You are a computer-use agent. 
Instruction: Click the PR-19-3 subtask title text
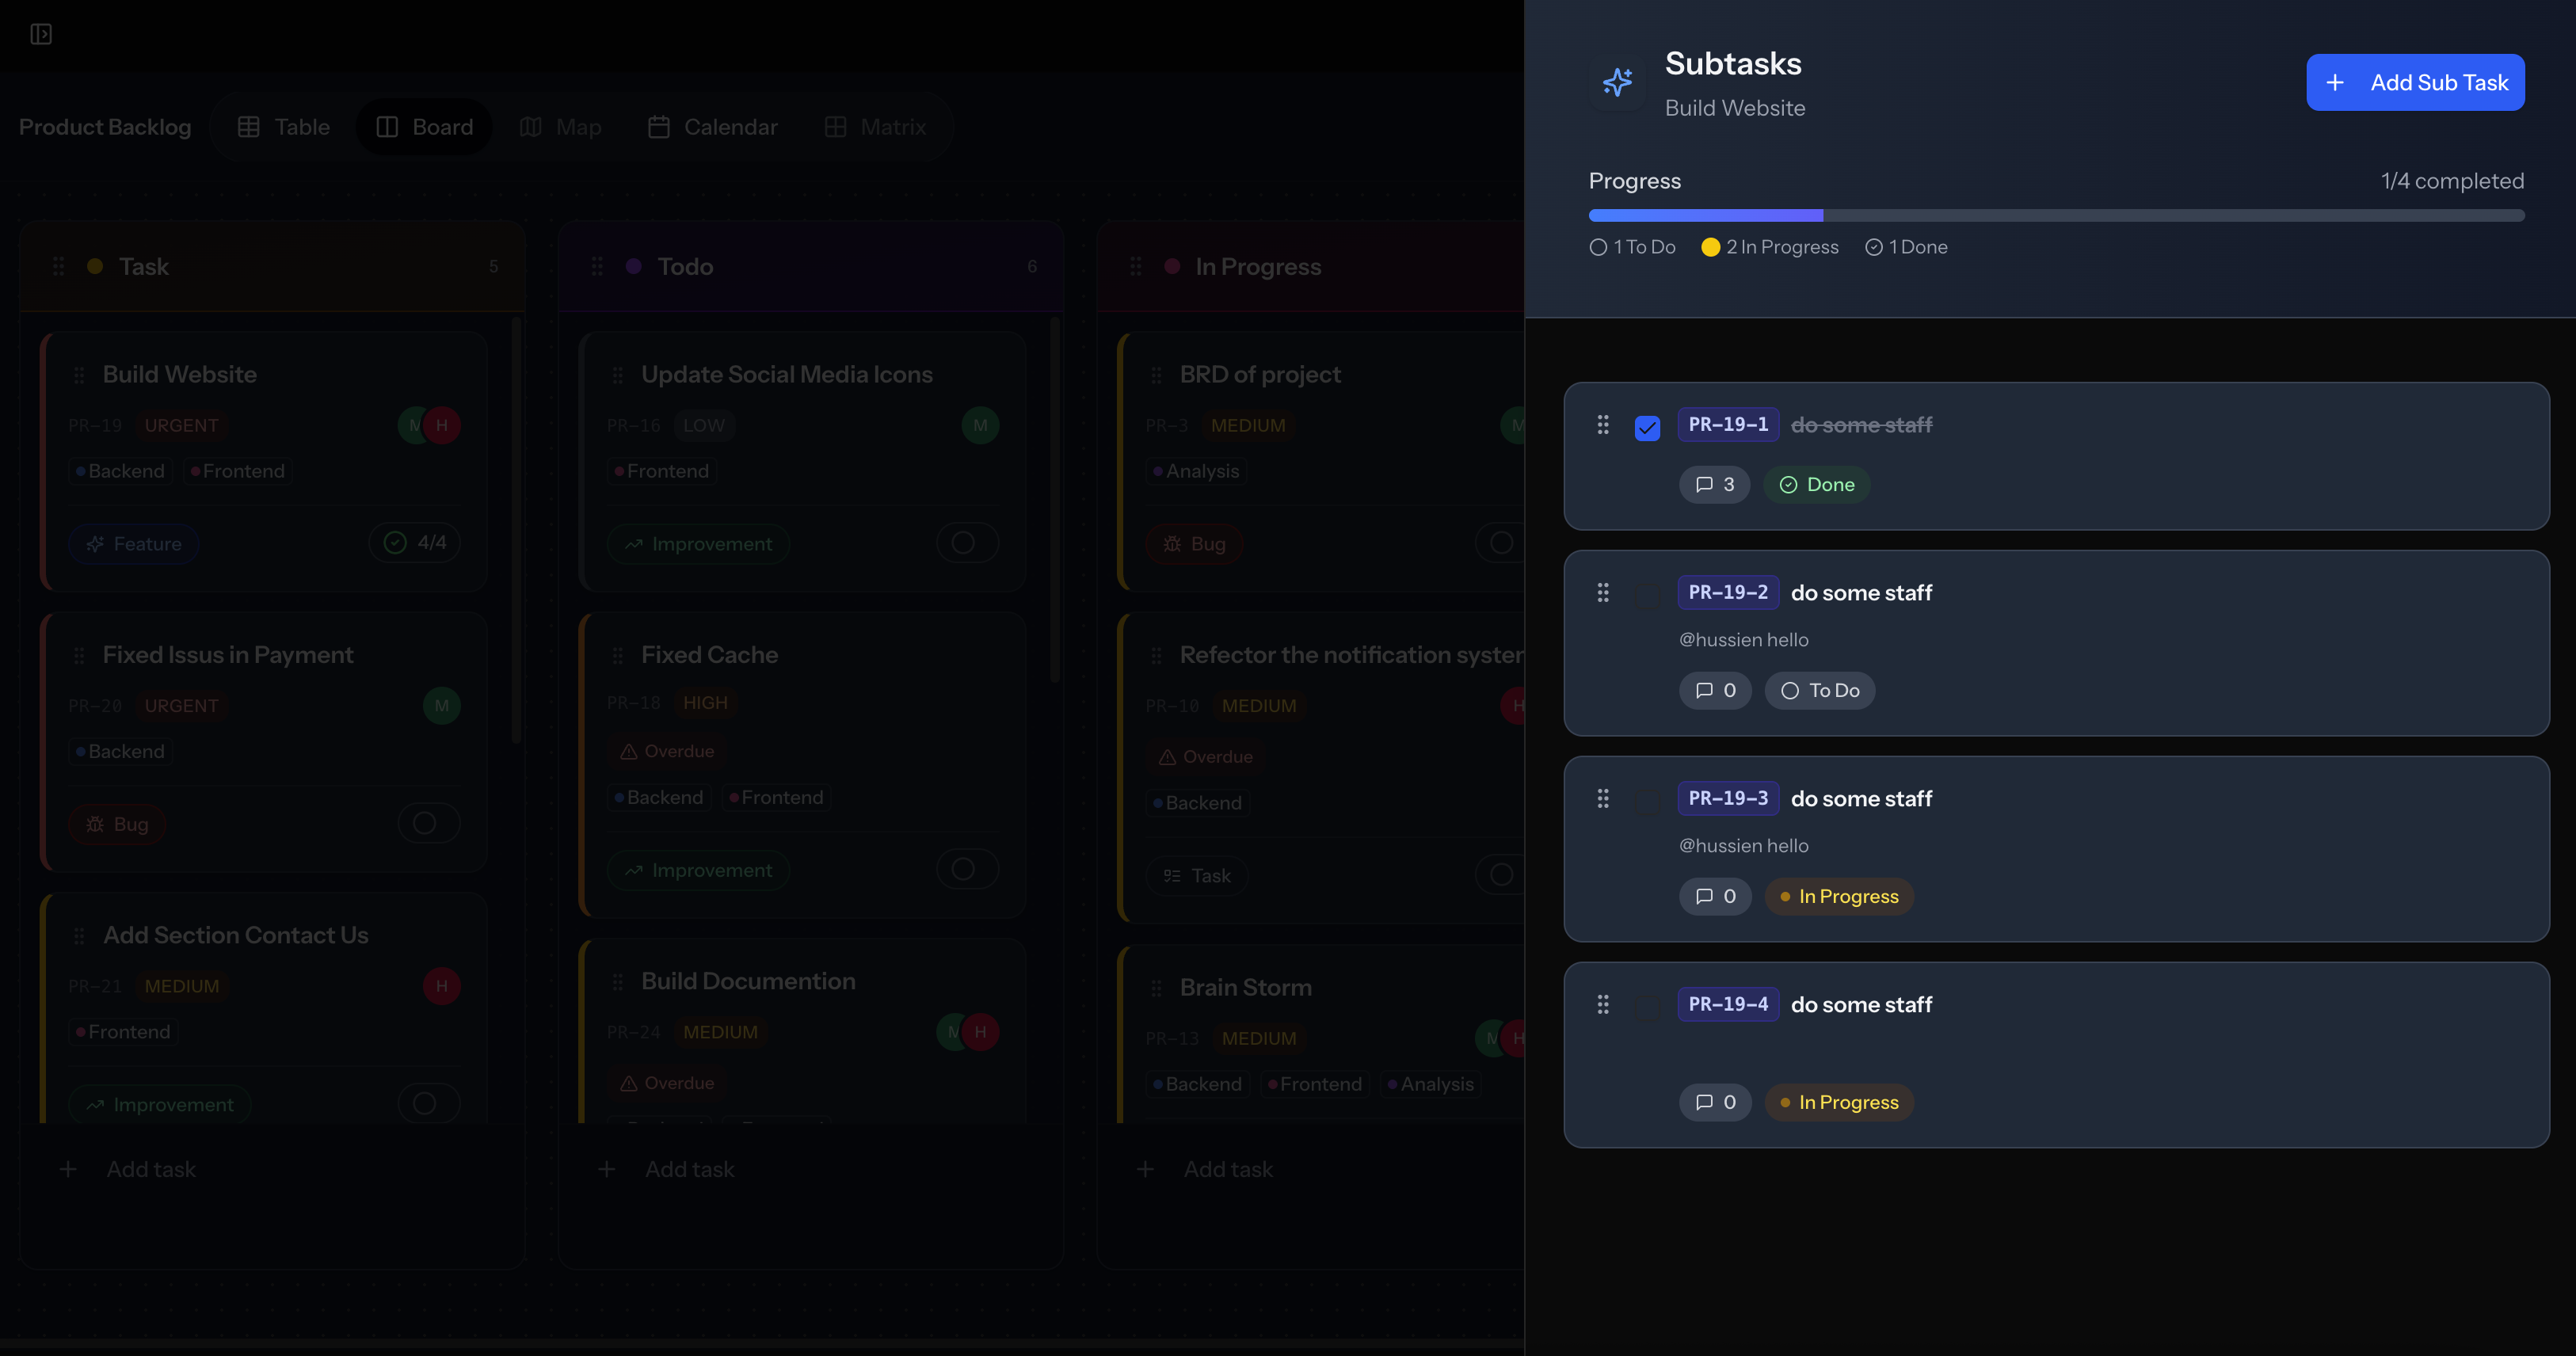click(x=1860, y=799)
